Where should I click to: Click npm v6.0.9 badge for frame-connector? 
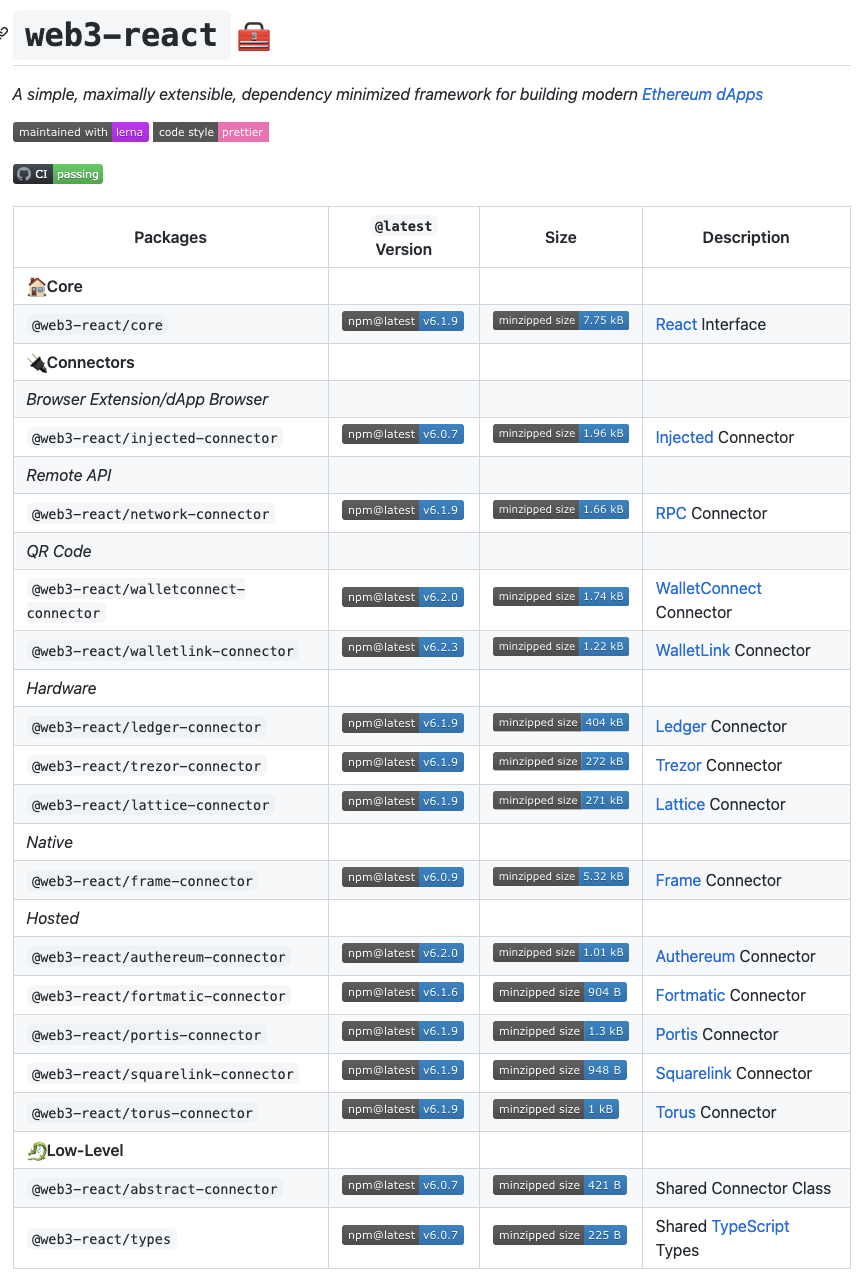[403, 877]
